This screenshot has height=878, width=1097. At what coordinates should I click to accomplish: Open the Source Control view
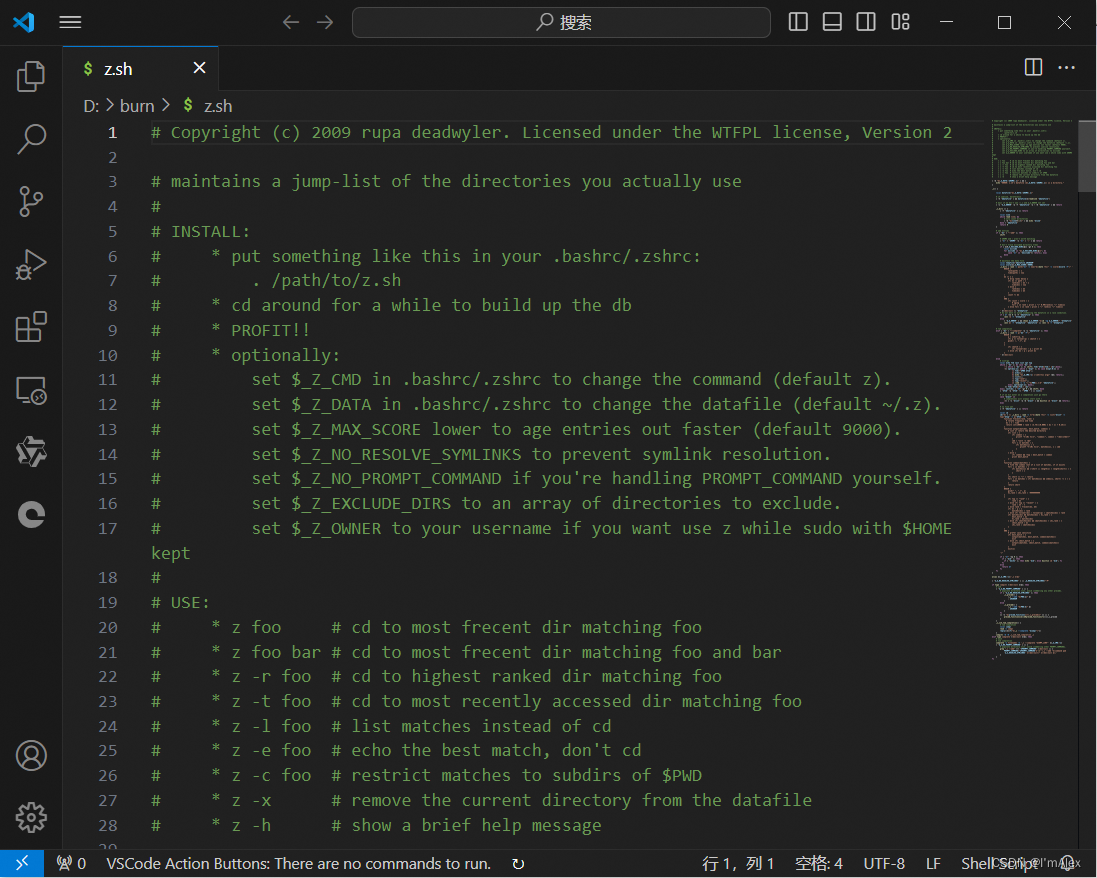click(x=31, y=201)
